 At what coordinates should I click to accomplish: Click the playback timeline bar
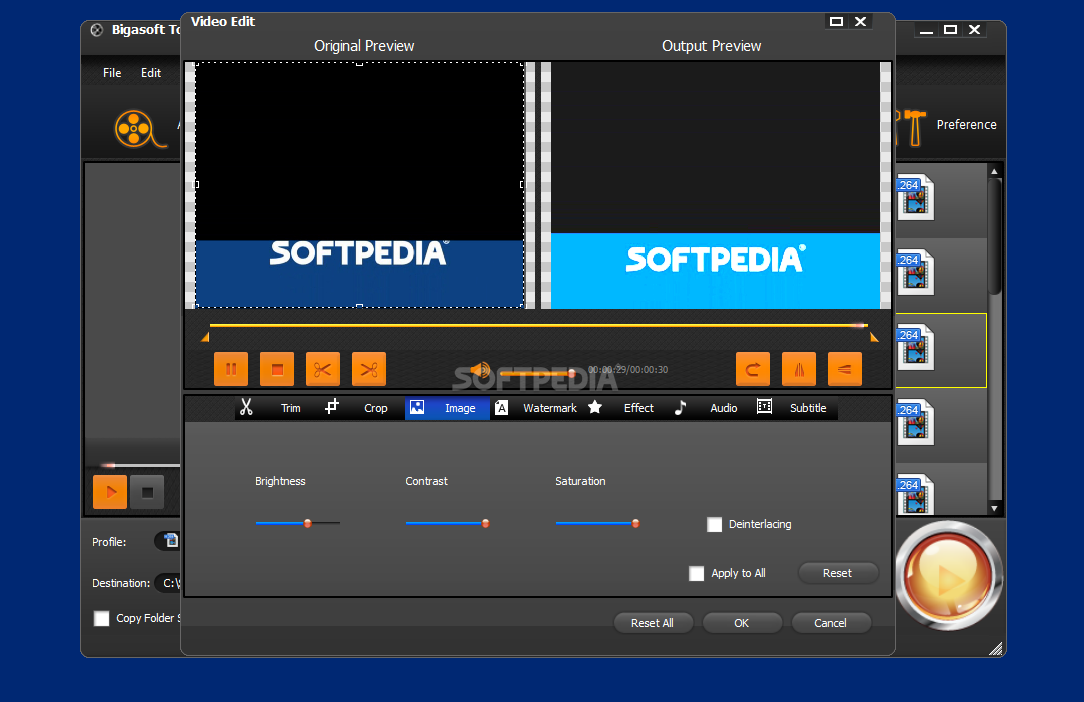(x=539, y=325)
